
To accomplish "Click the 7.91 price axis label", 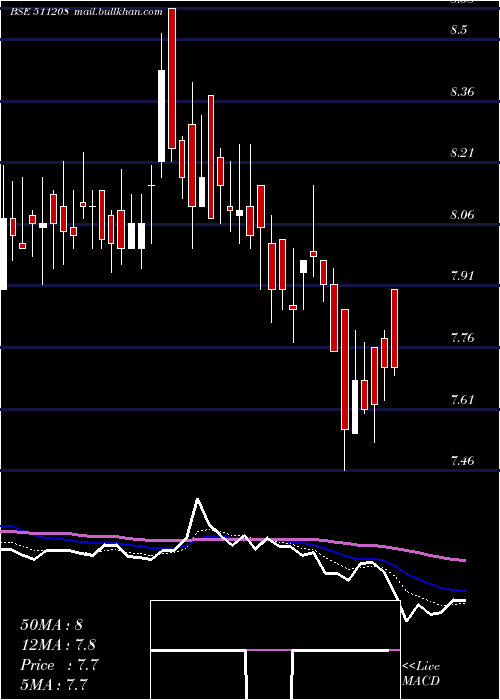I will [462, 276].
